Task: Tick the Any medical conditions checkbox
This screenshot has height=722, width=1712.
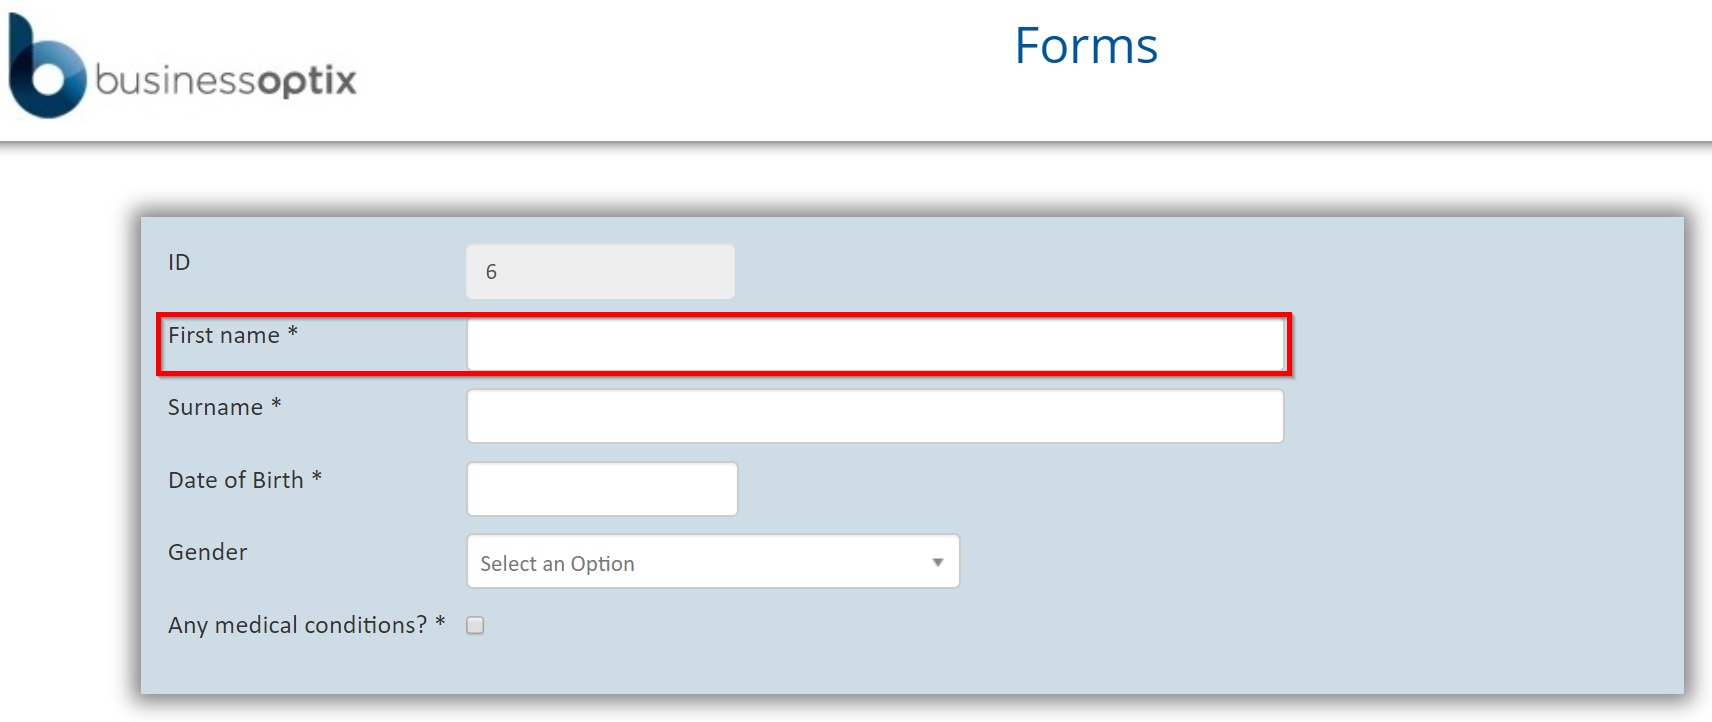Action: click(x=476, y=625)
